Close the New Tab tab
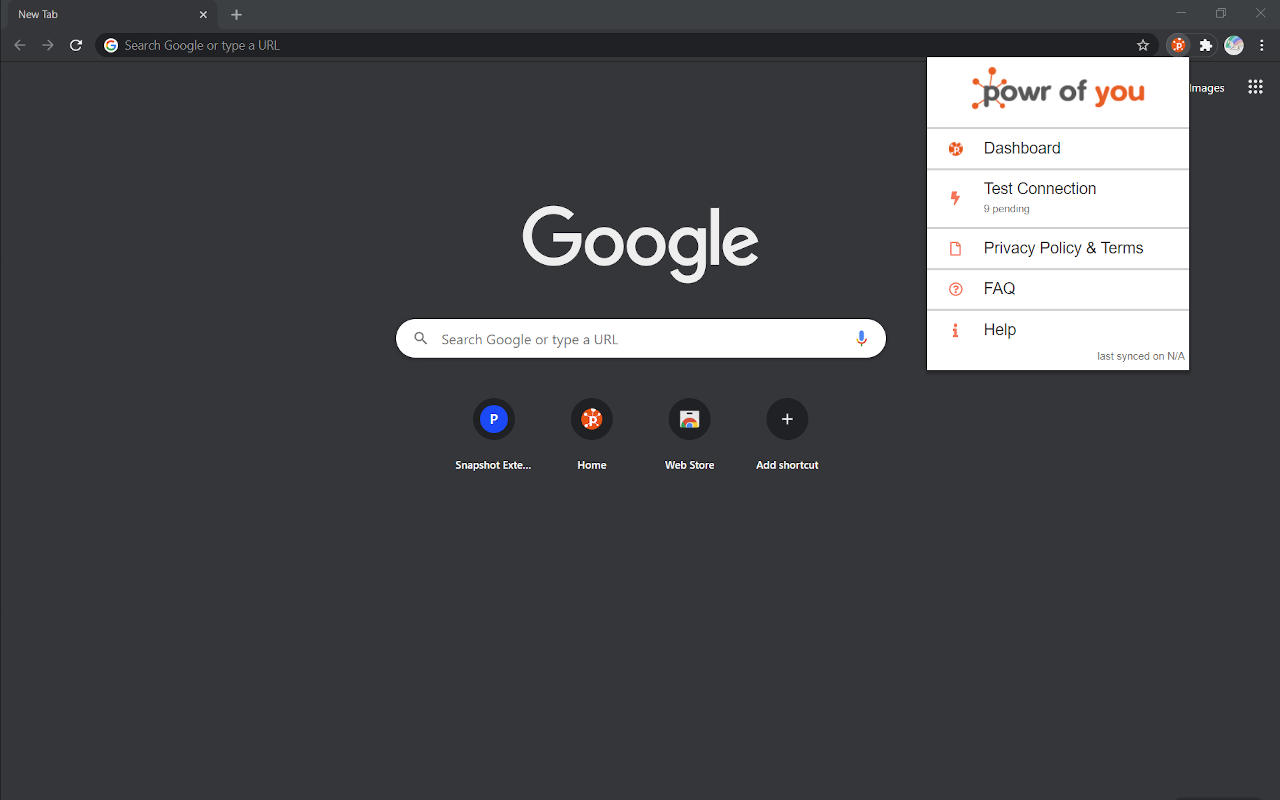Viewport: 1280px width, 800px height. click(x=203, y=15)
